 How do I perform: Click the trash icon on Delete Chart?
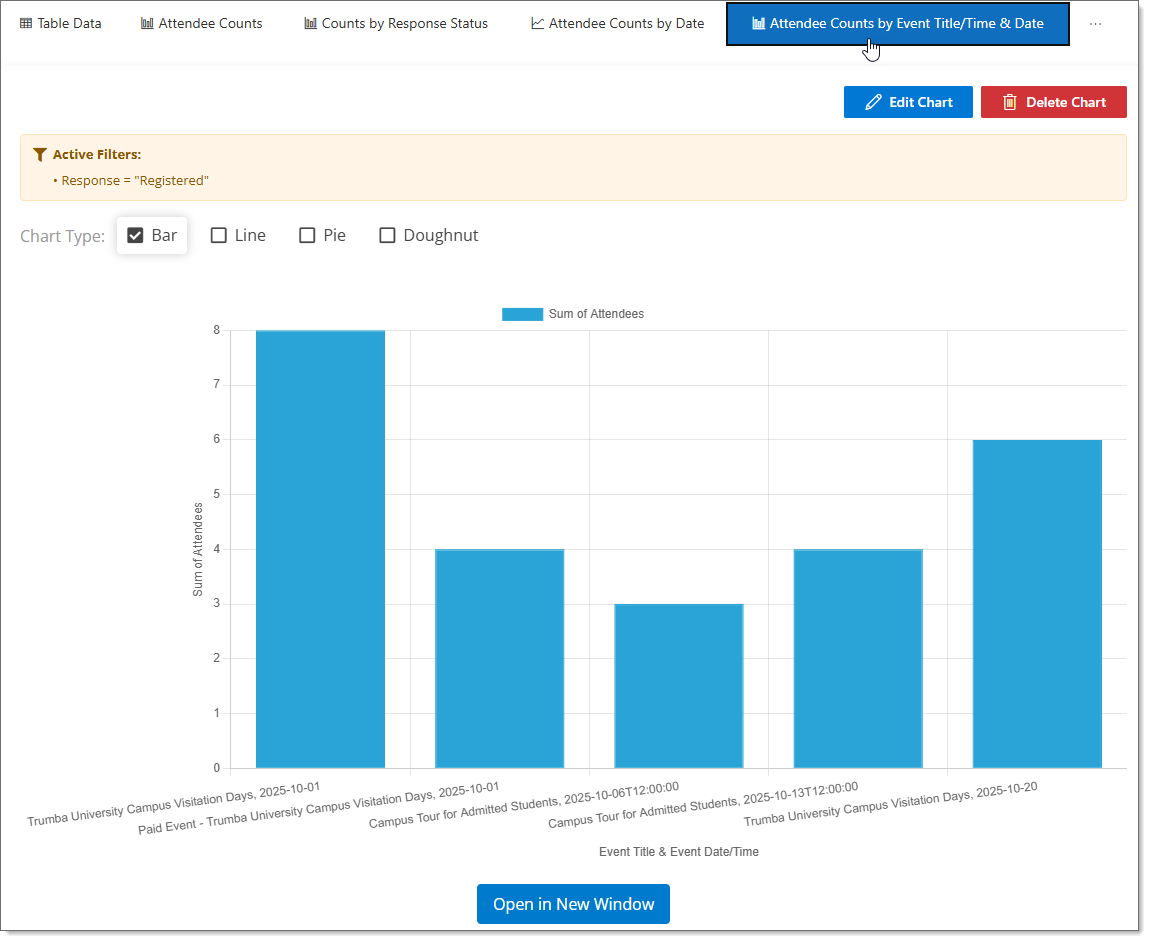coord(1013,101)
